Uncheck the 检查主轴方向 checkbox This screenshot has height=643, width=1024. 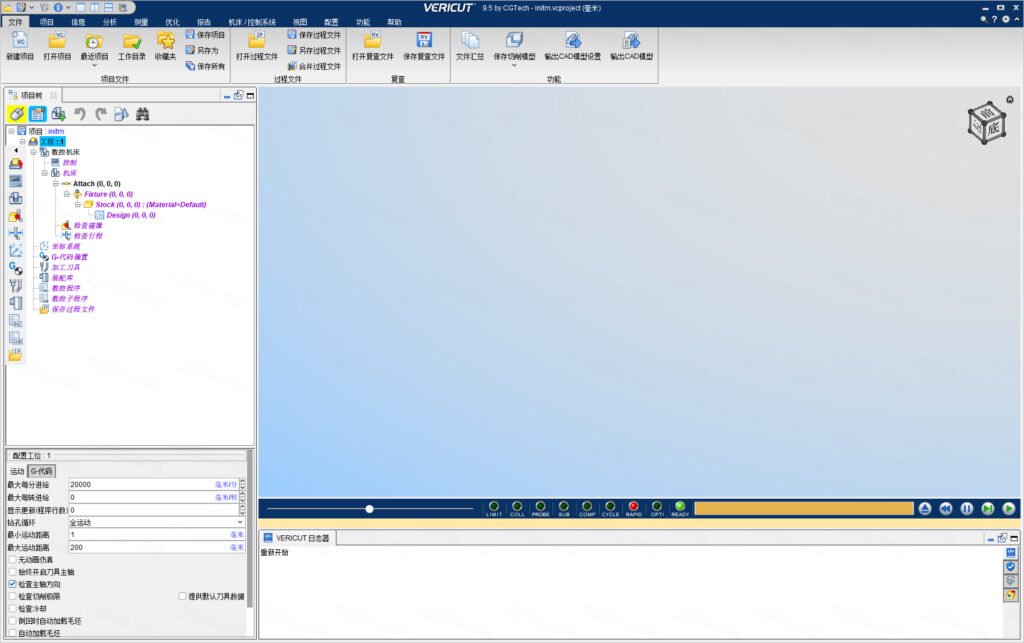[x=12, y=584]
